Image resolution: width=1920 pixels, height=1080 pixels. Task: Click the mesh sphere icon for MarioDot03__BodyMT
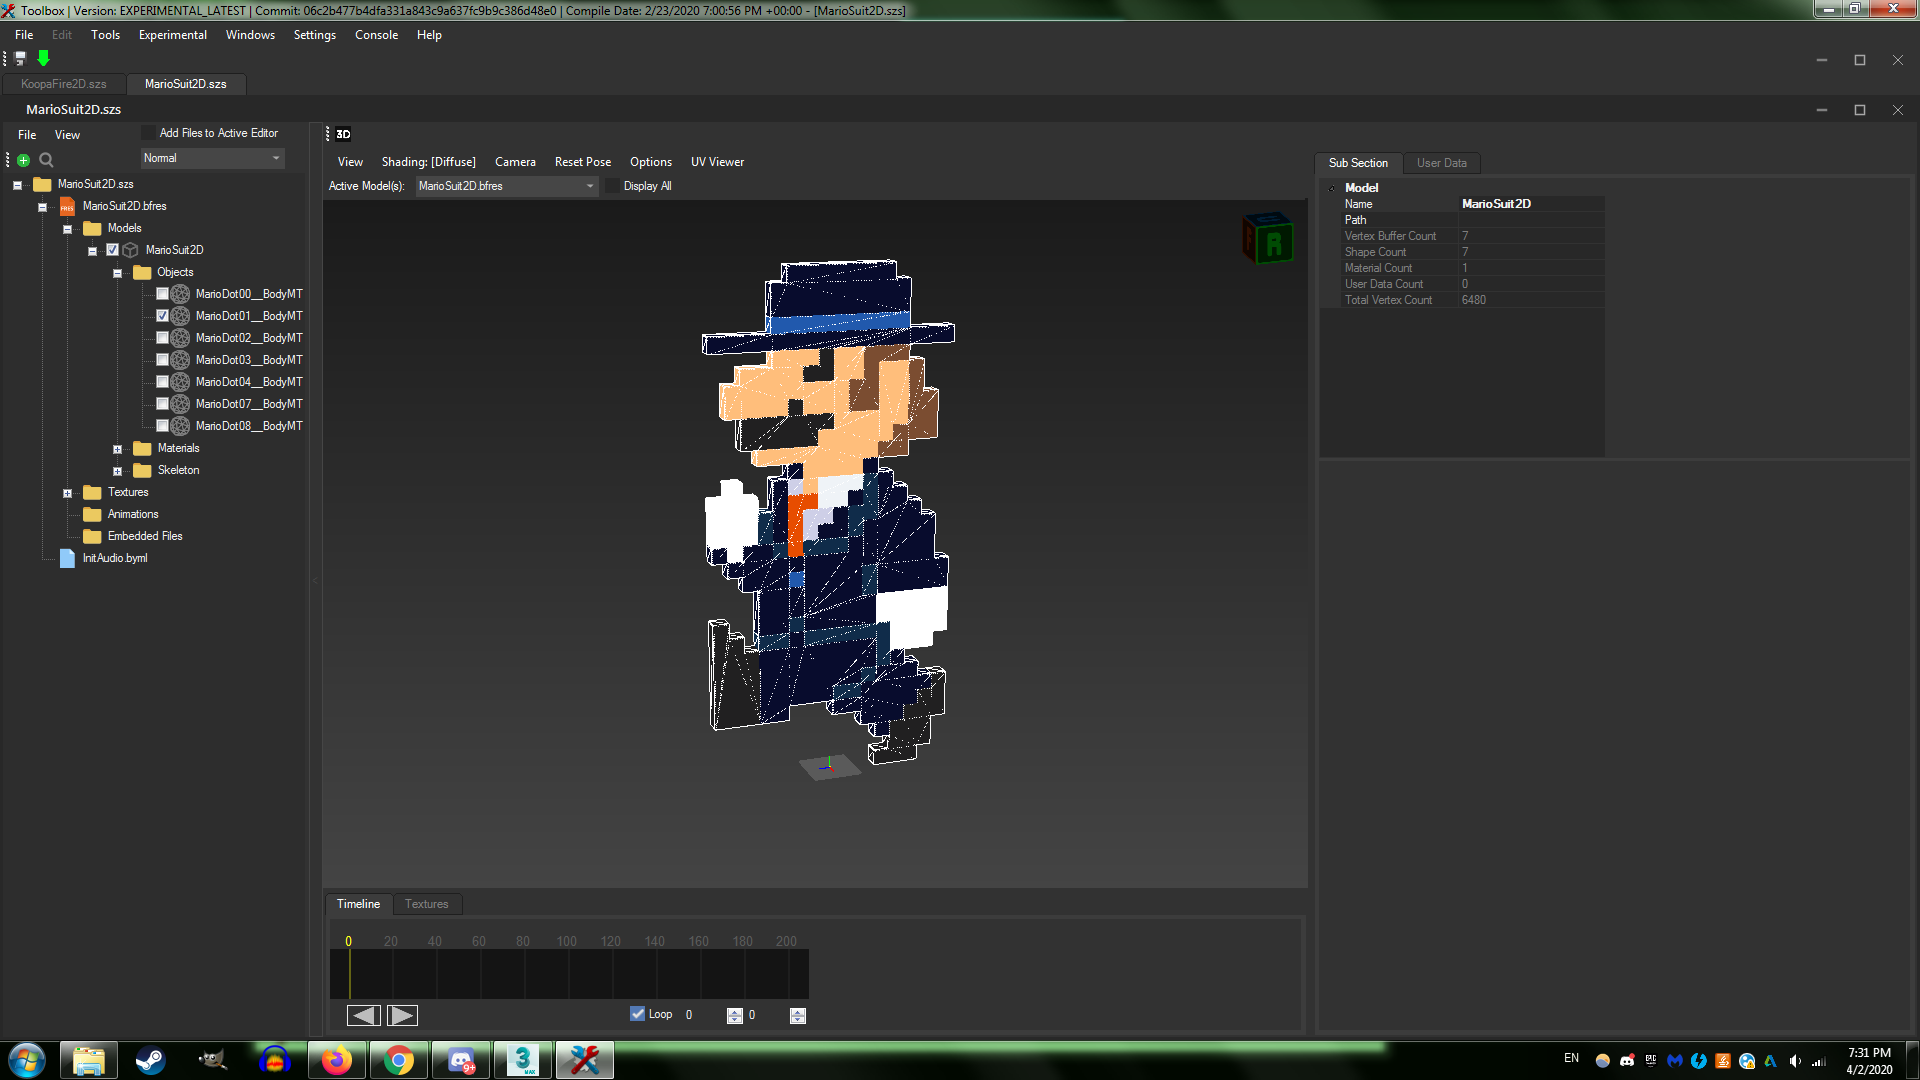click(x=180, y=360)
